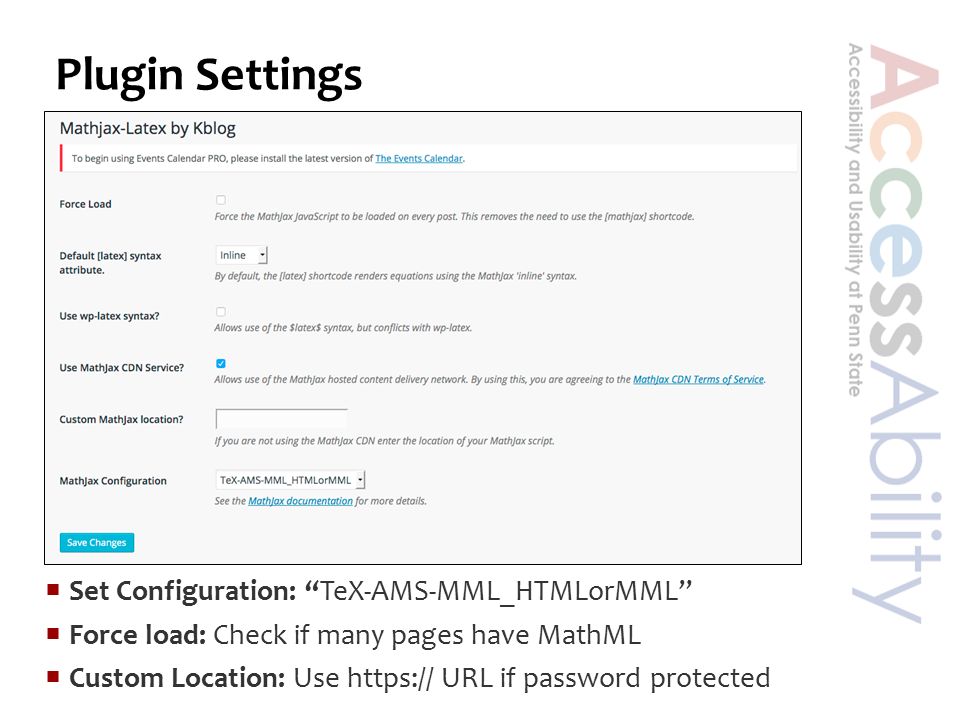Viewport: 960px width, 720px height.
Task: Click the Inline dropdown arrow
Action: pyautogui.click(x=263, y=255)
